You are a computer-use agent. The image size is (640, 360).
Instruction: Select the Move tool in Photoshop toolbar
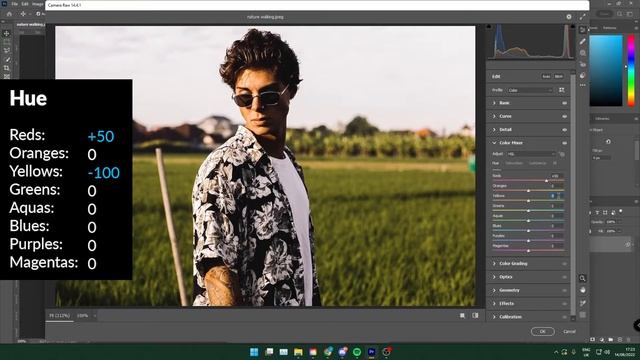click(7, 33)
